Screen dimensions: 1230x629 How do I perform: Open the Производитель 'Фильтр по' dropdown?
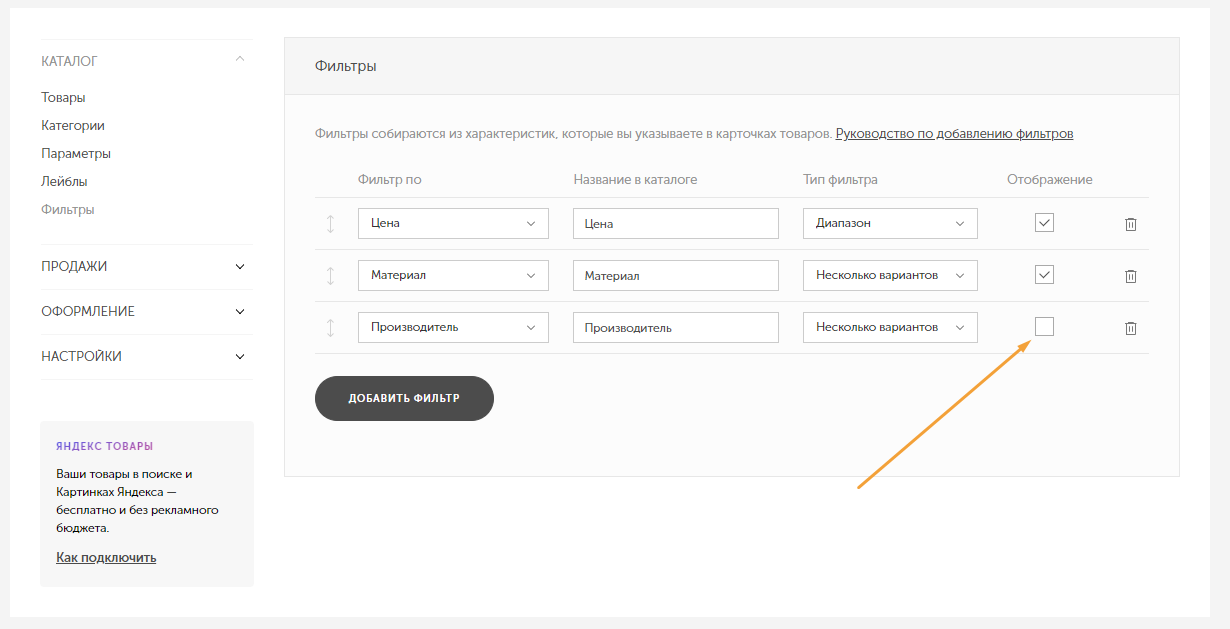pos(453,327)
